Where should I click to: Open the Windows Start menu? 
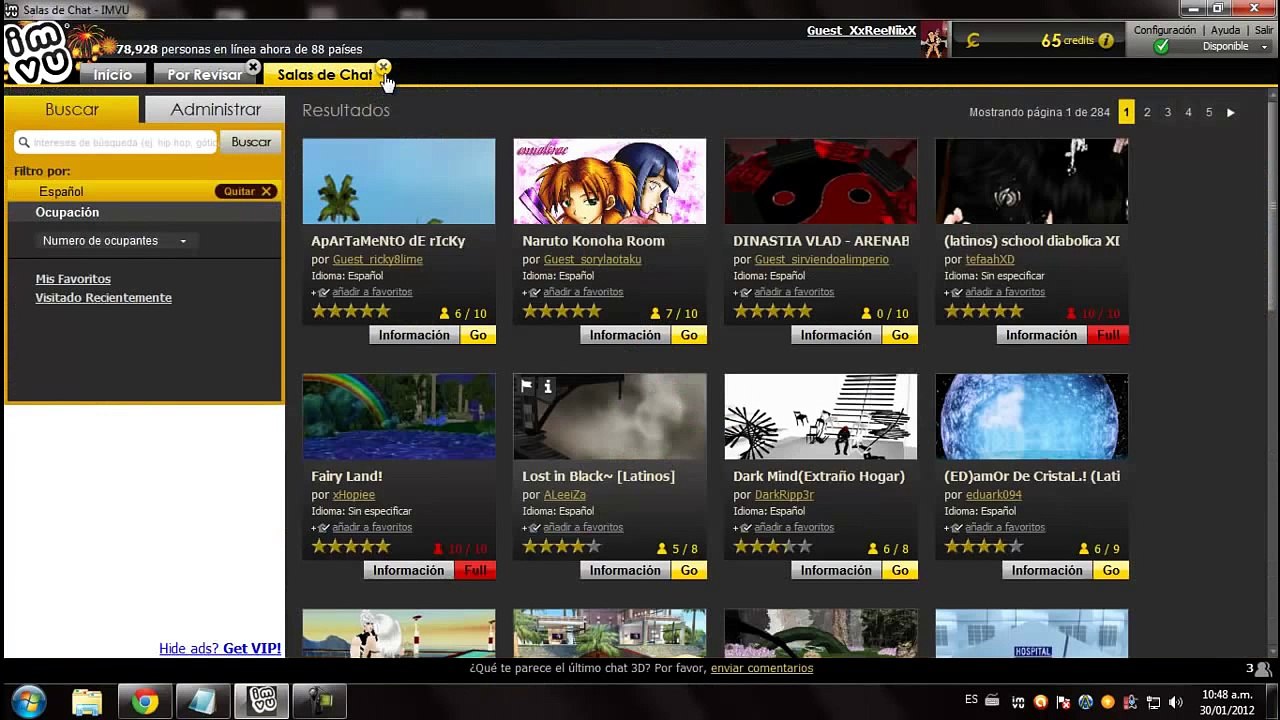pos(28,701)
